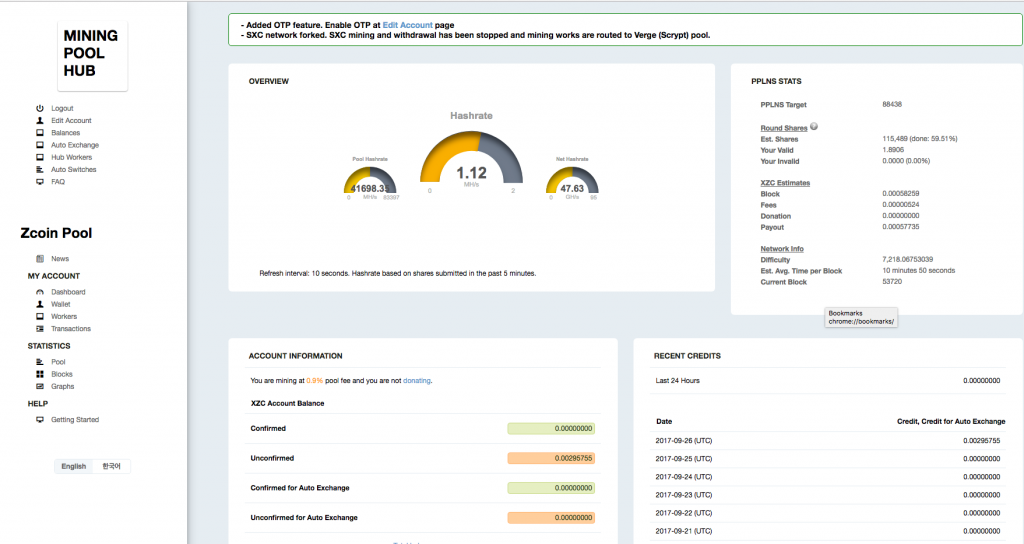
Task: Switch language to English
Action: coord(73,466)
